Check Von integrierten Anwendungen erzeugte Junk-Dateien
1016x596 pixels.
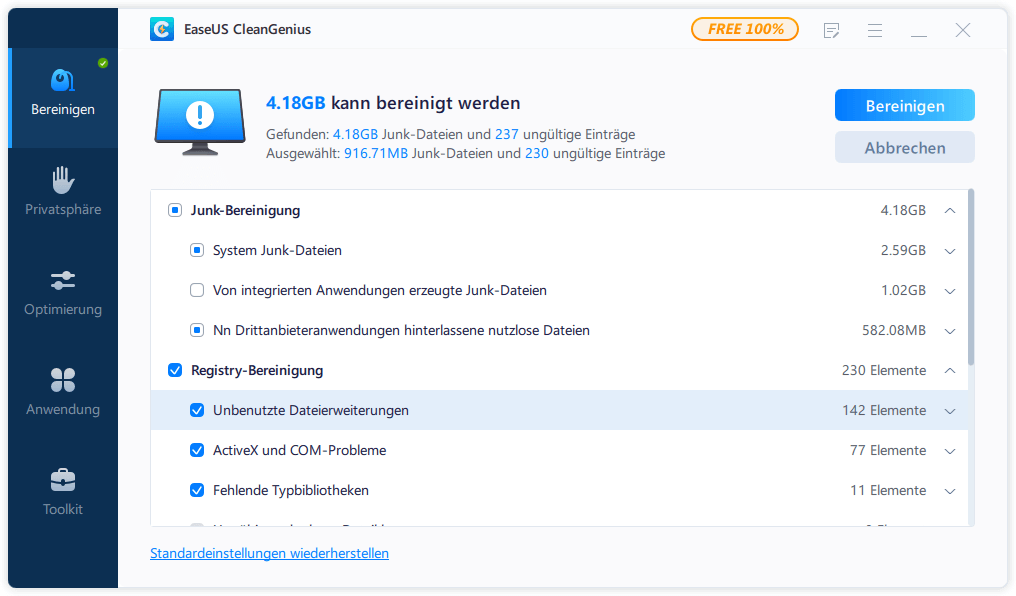[x=197, y=291]
